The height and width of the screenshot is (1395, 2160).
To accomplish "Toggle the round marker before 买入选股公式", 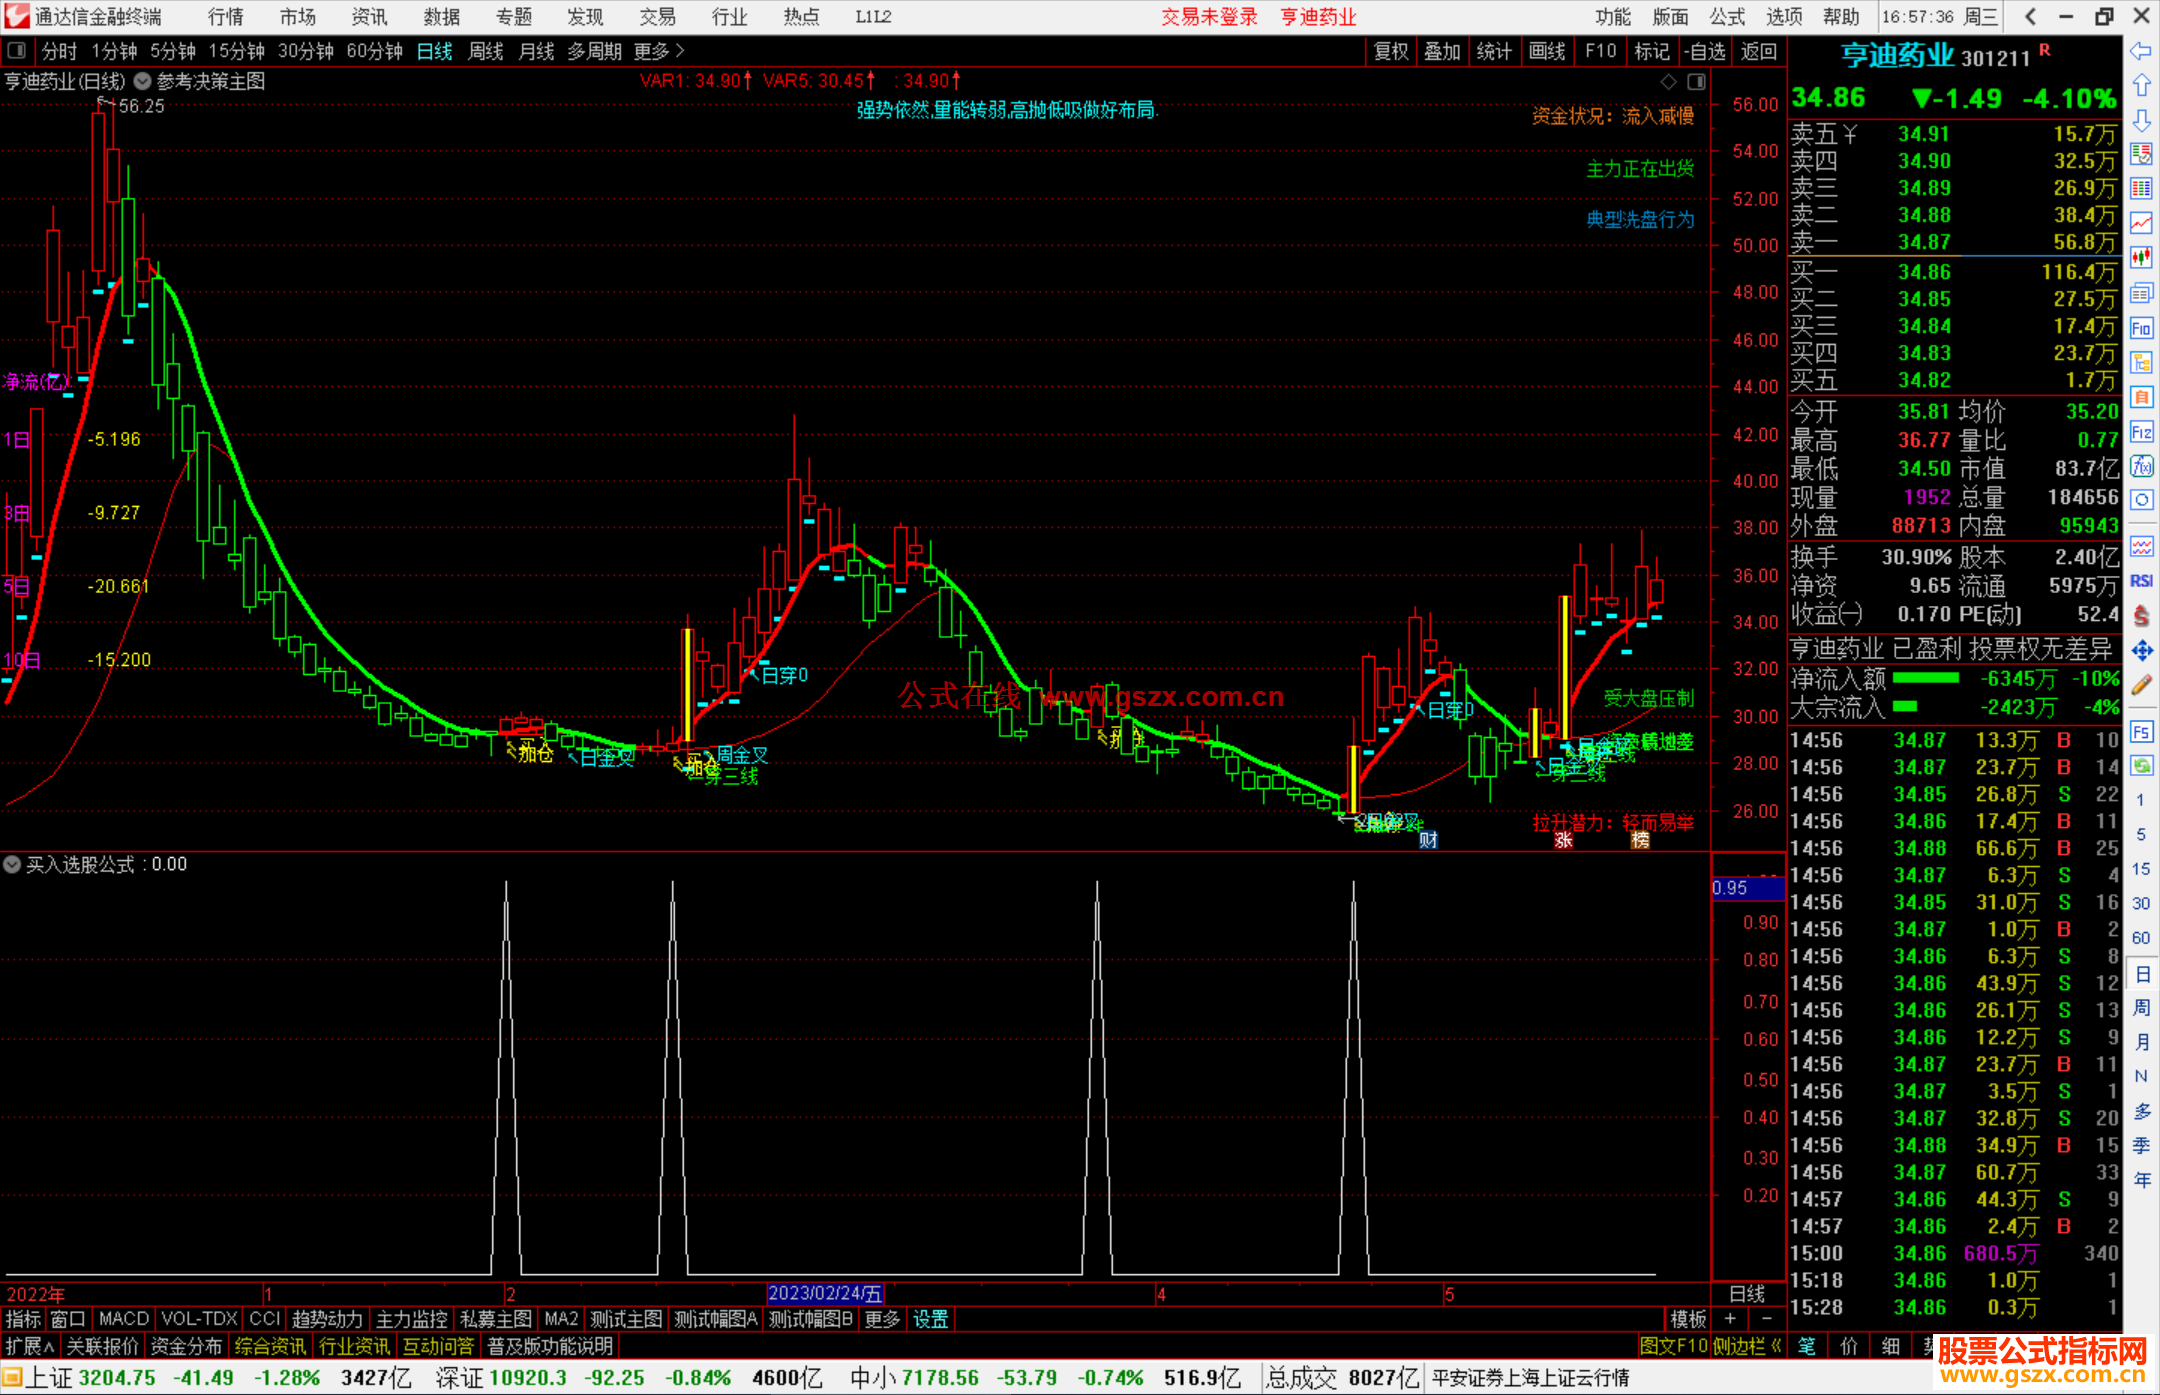I will click(12, 864).
